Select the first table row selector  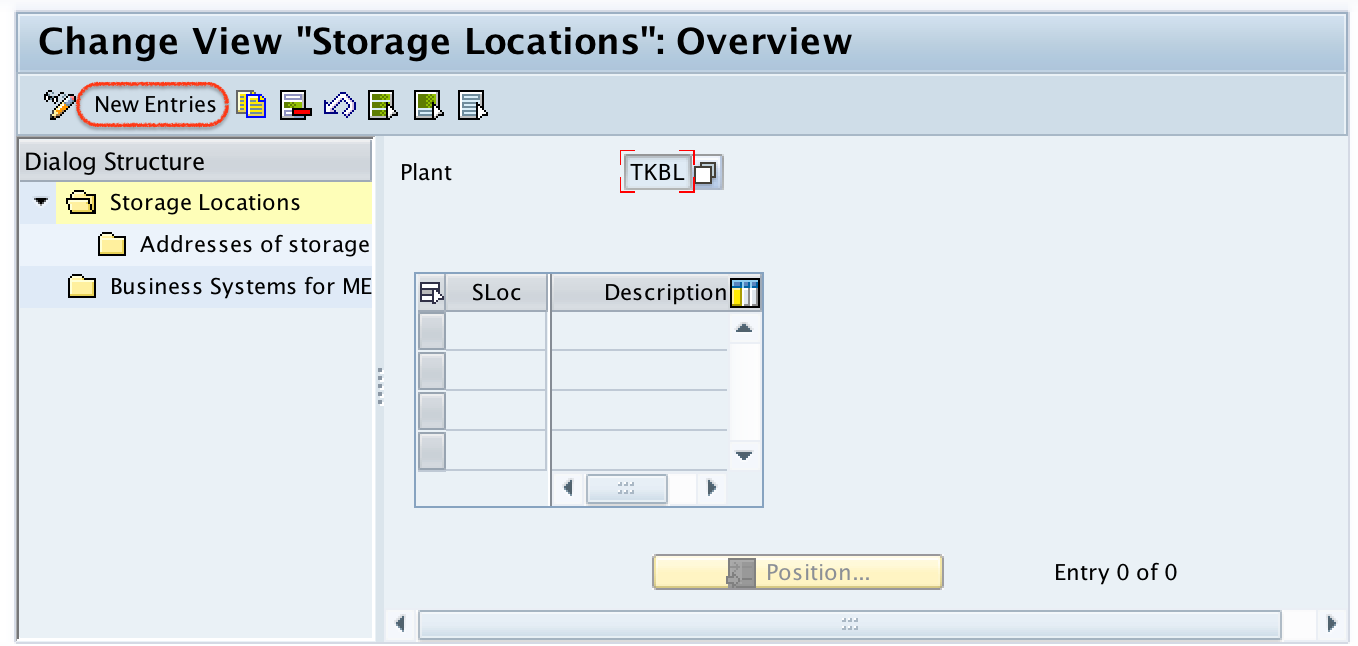pos(431,331)
